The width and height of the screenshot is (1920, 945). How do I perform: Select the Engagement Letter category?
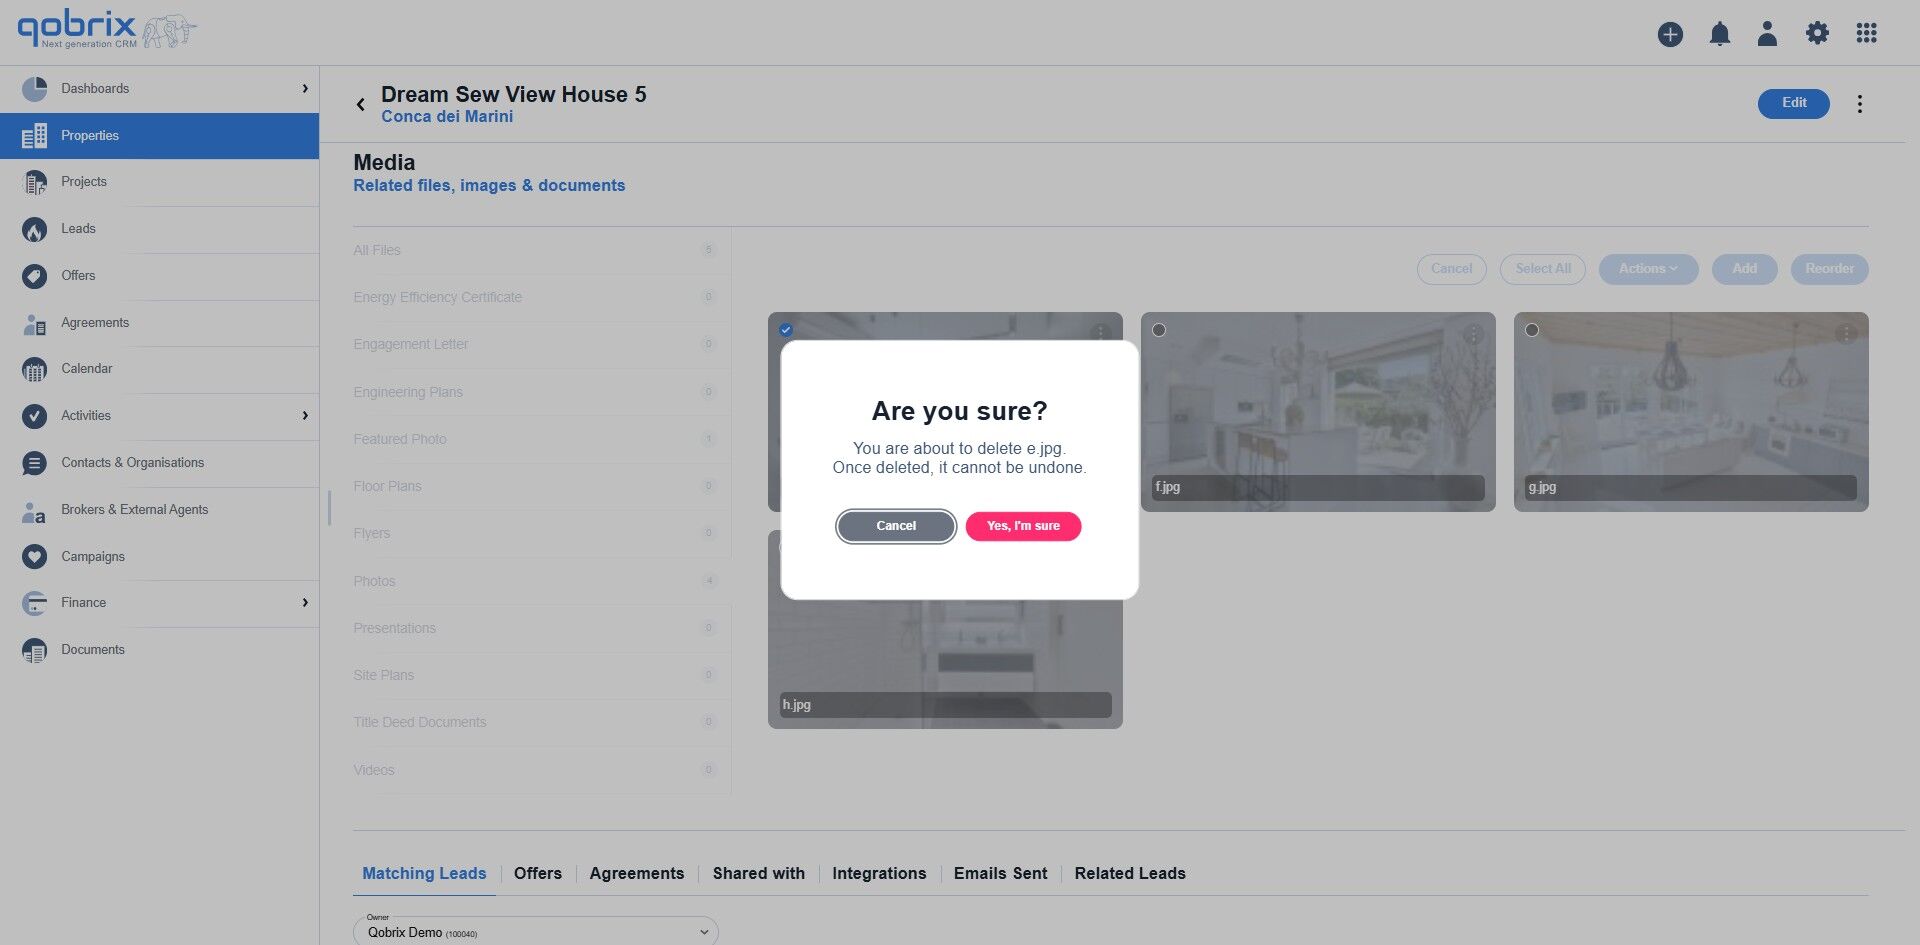[541, 344]
